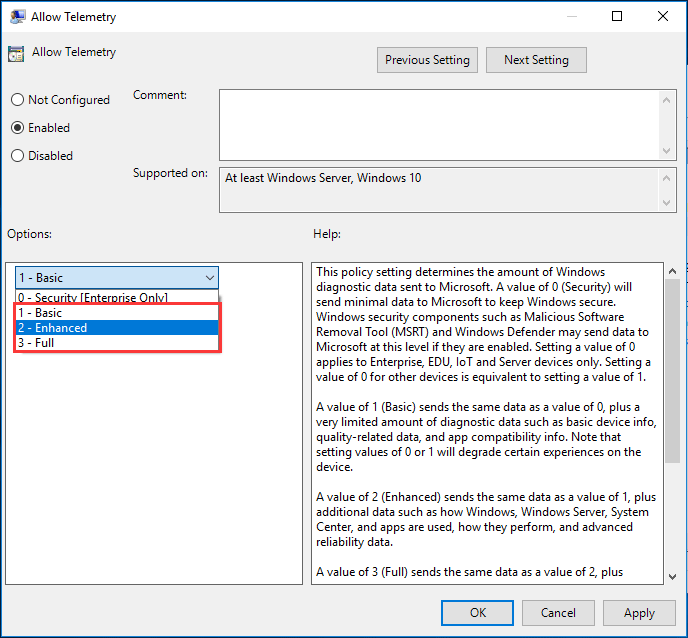688x638 pixels.
Task: Confirm with the OK button
Action: 477,613
